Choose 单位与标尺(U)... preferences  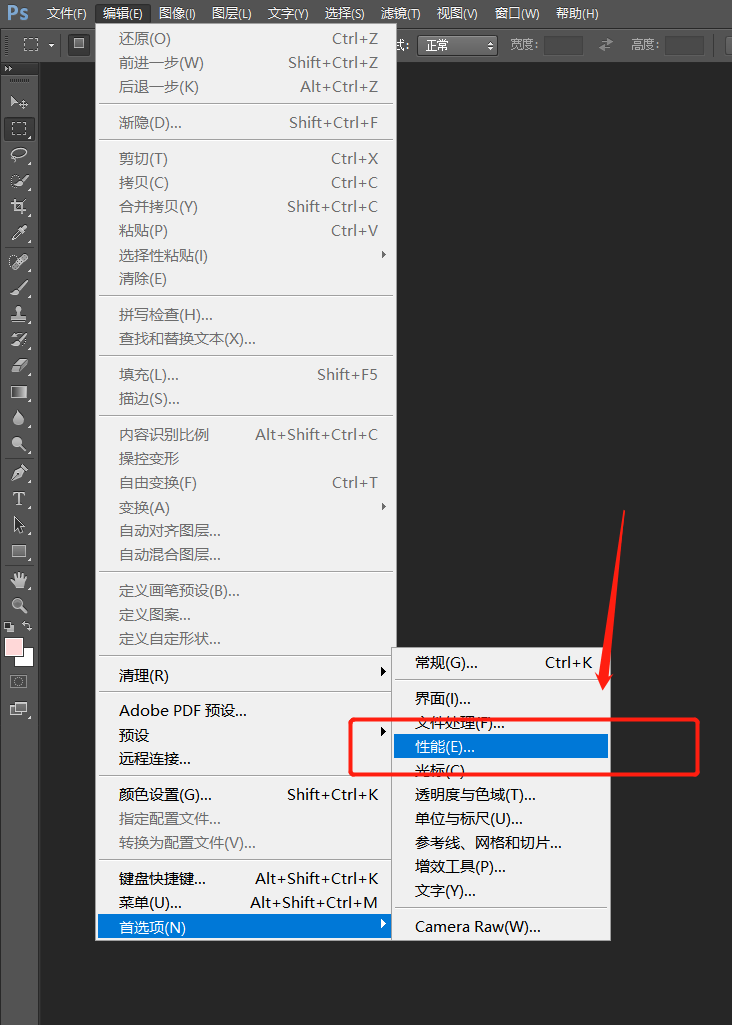pos(501,818)
